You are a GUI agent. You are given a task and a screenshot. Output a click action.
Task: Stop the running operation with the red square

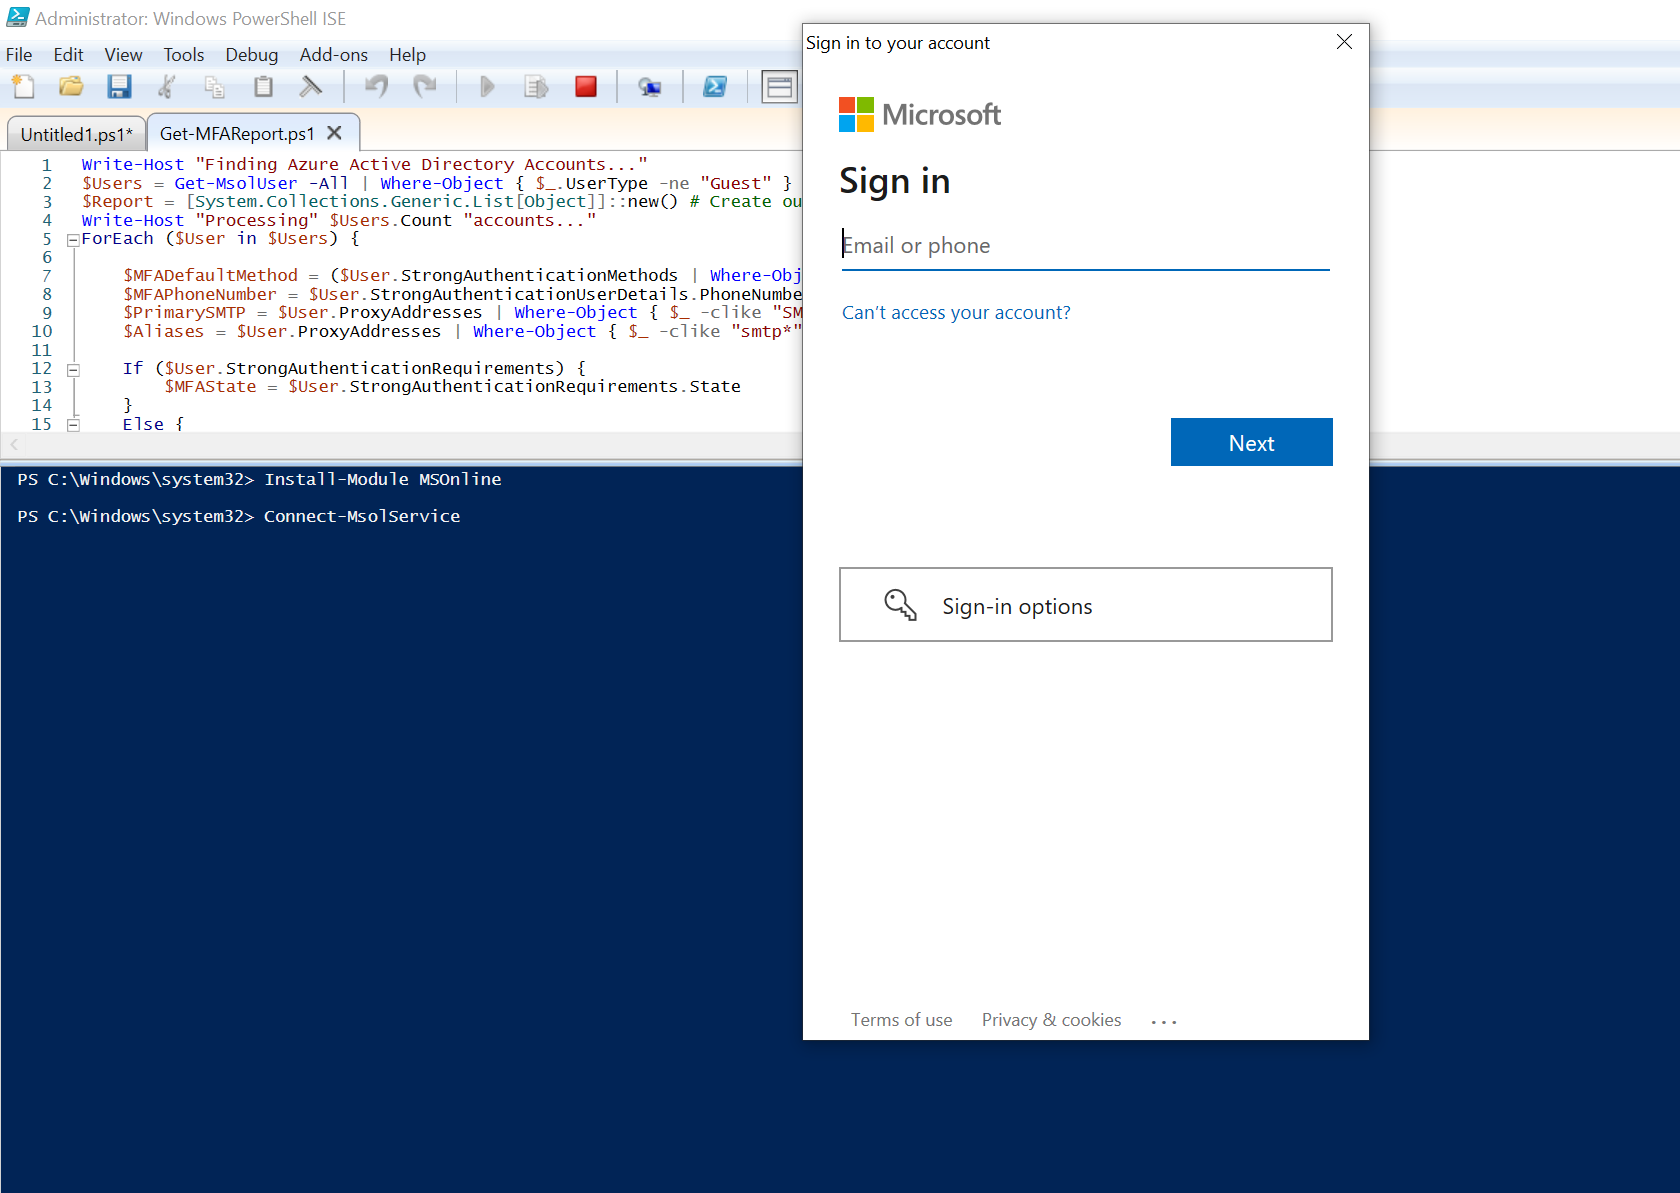click(x=586, y=87)
